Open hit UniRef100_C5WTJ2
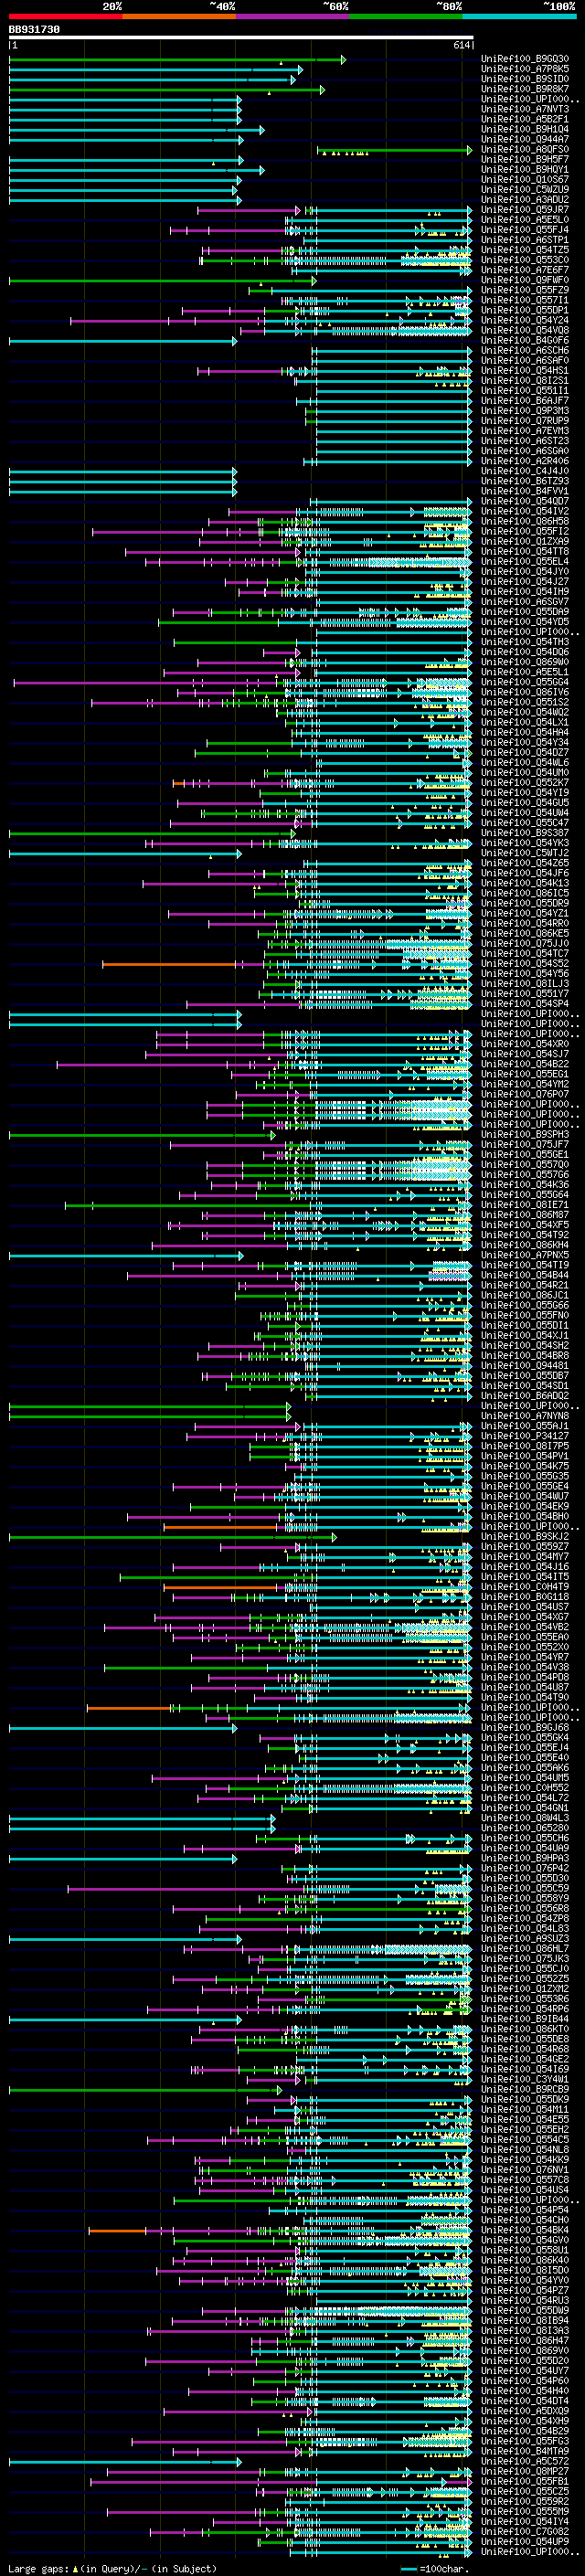Viewport: 585px width, 2576px height. [525, 853]
